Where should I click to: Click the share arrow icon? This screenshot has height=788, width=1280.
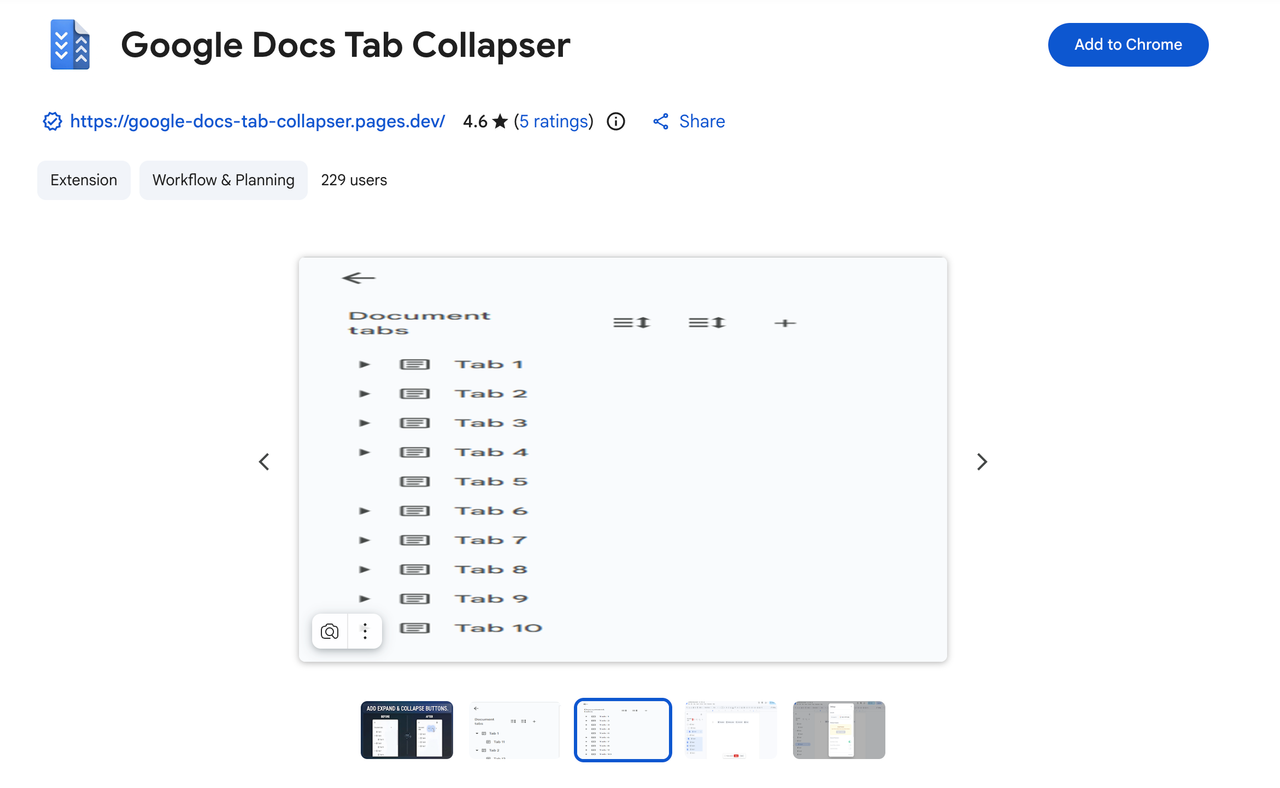[661, 122]
